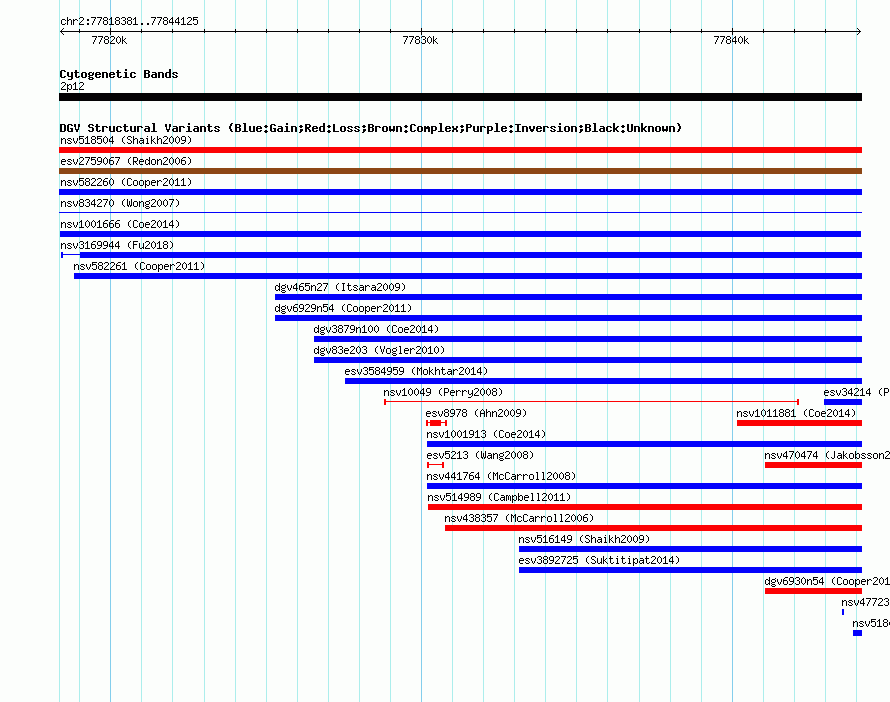Open the dgv6930n54 (Cooper) variant label

coord(826,581)
